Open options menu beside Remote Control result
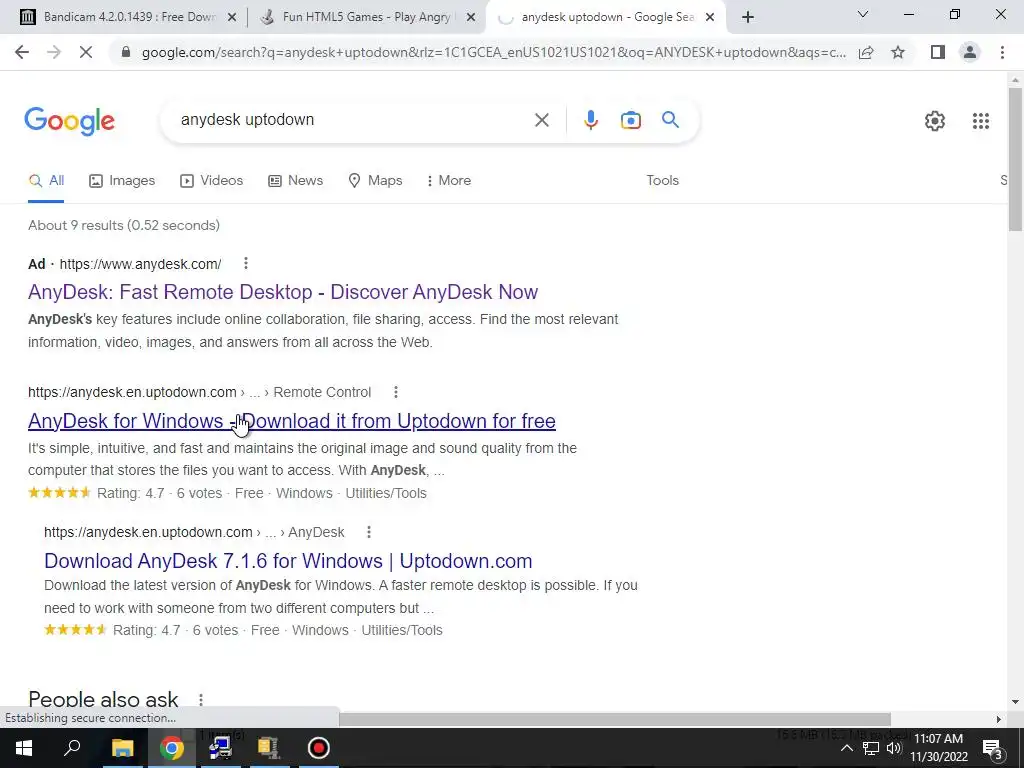Image resolution: width=1024 pixels, height=768 pixels. tap(395, 392)
